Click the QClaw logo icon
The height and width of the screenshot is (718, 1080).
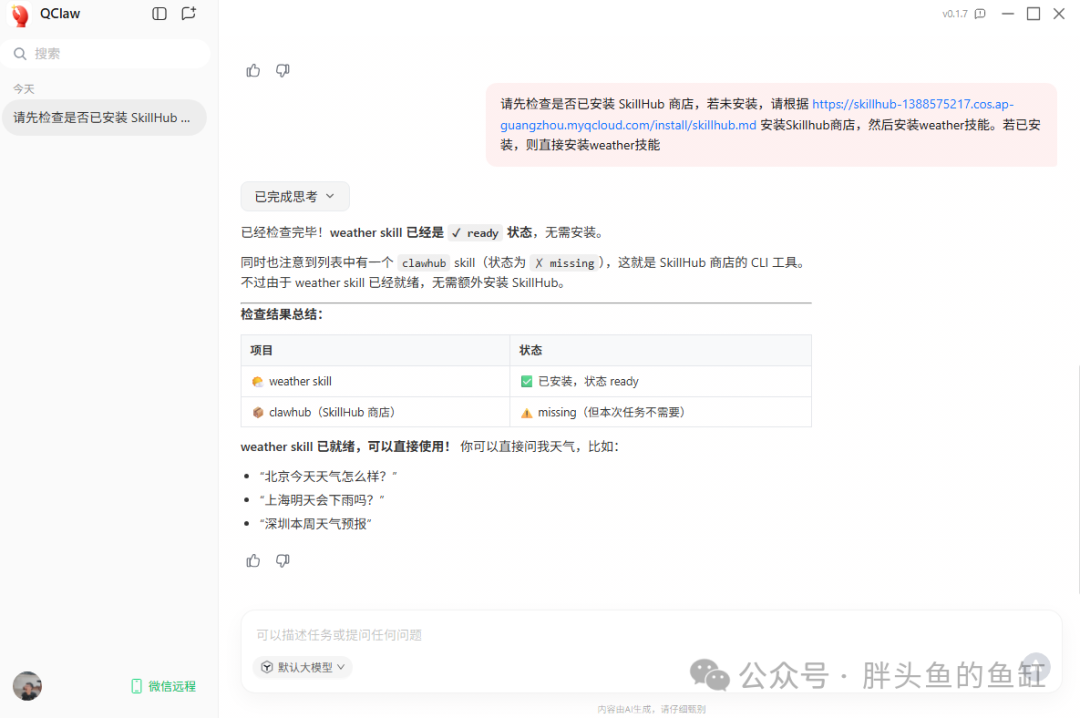coord(21,14)
